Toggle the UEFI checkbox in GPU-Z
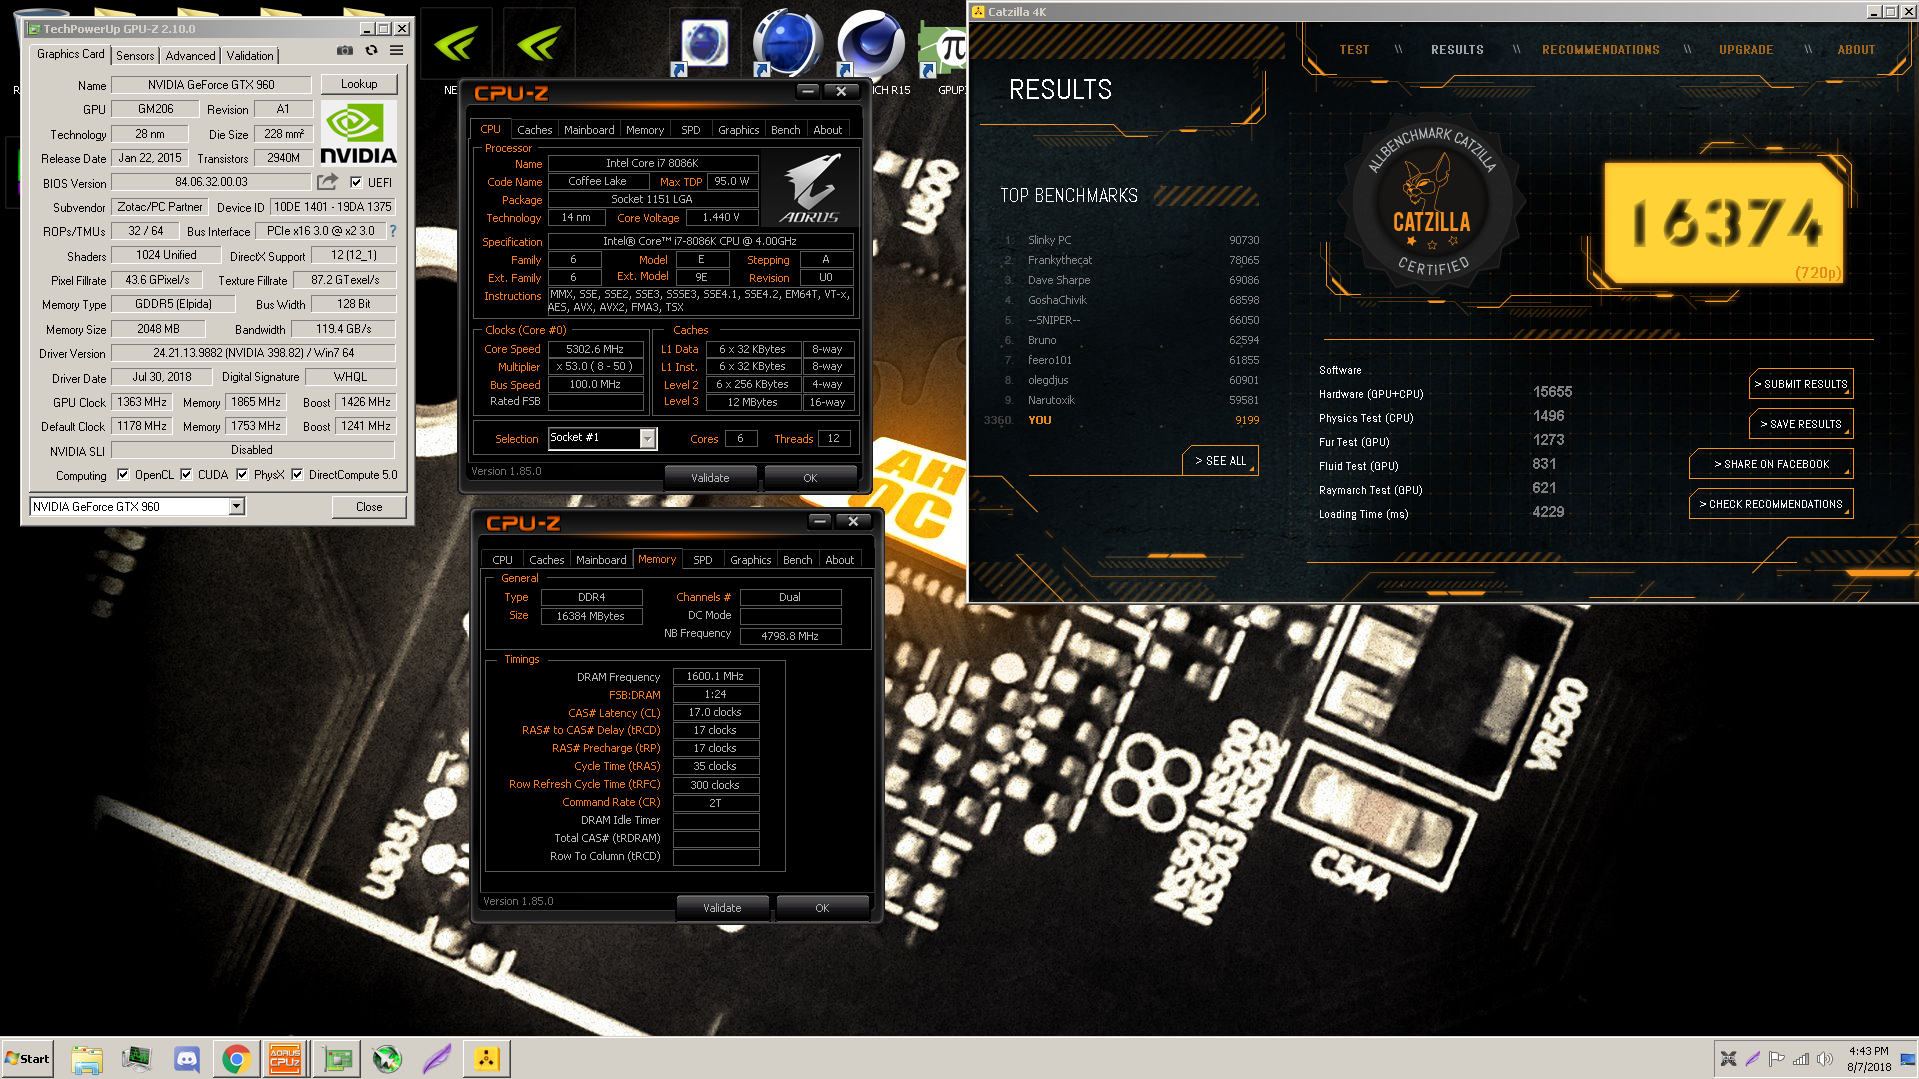This screenshot has height=1079, width=1919. point(356,182)
